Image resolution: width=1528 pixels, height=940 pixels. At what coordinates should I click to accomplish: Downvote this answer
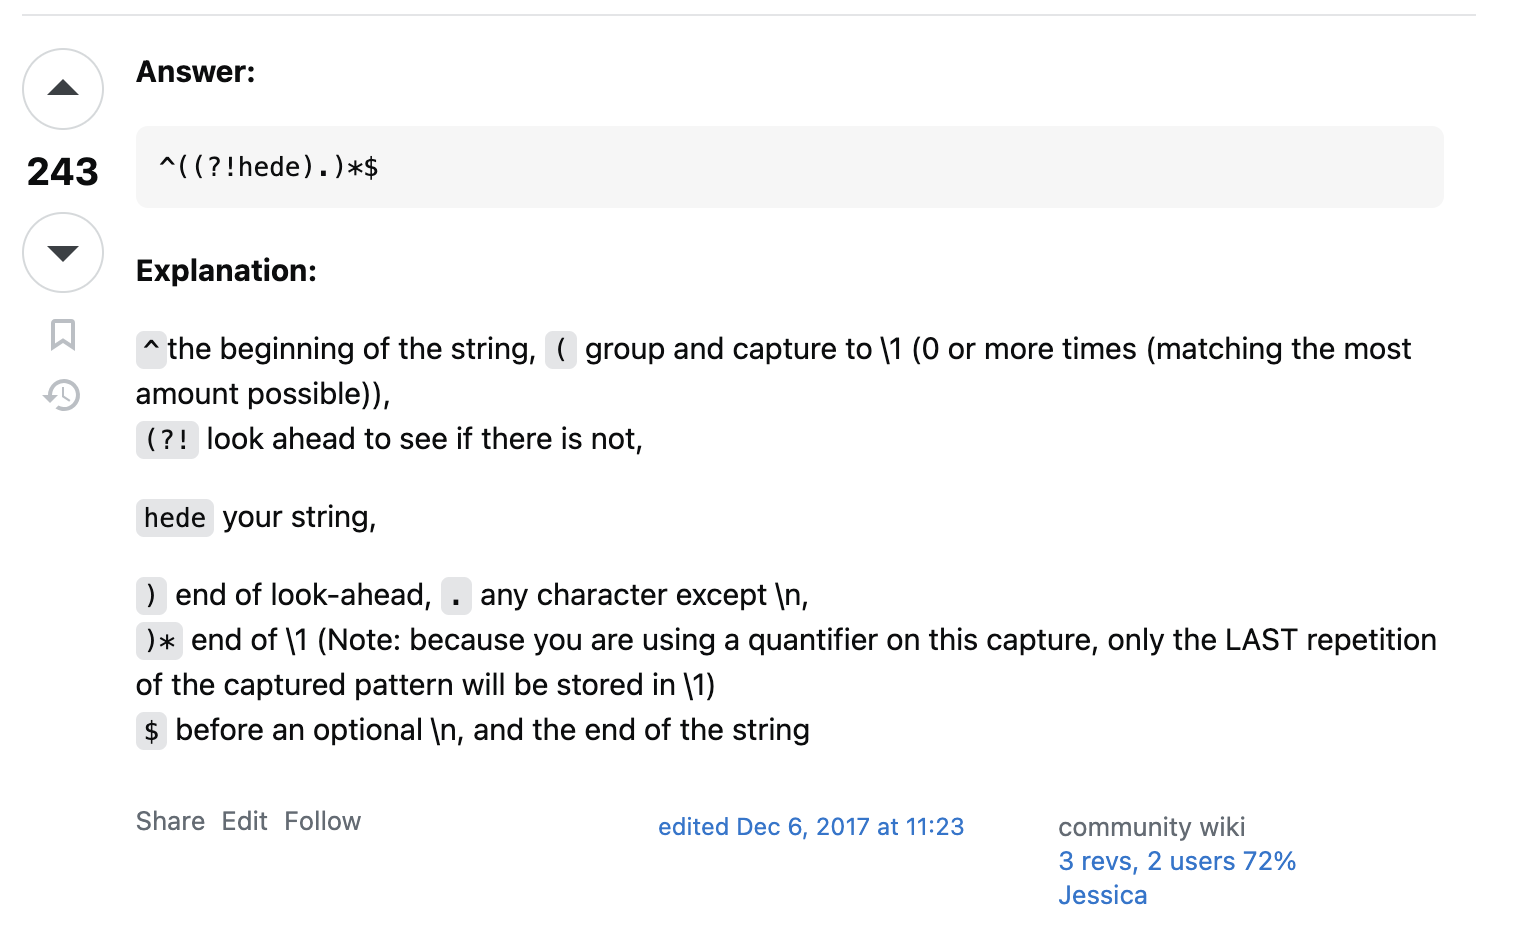pyautogui.click(x=63, y=253)
